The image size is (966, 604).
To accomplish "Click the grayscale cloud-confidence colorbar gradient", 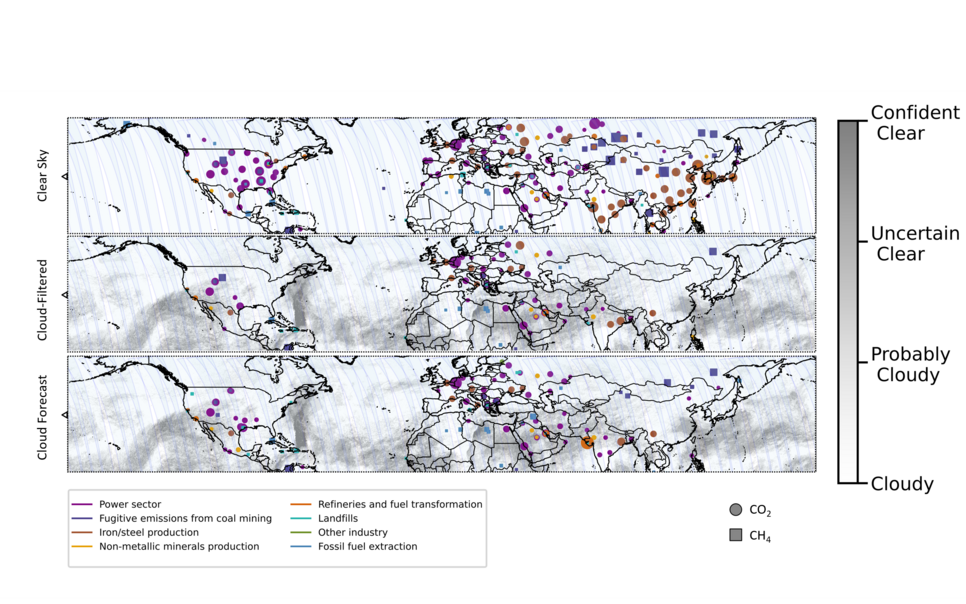I will click(848, 300).
